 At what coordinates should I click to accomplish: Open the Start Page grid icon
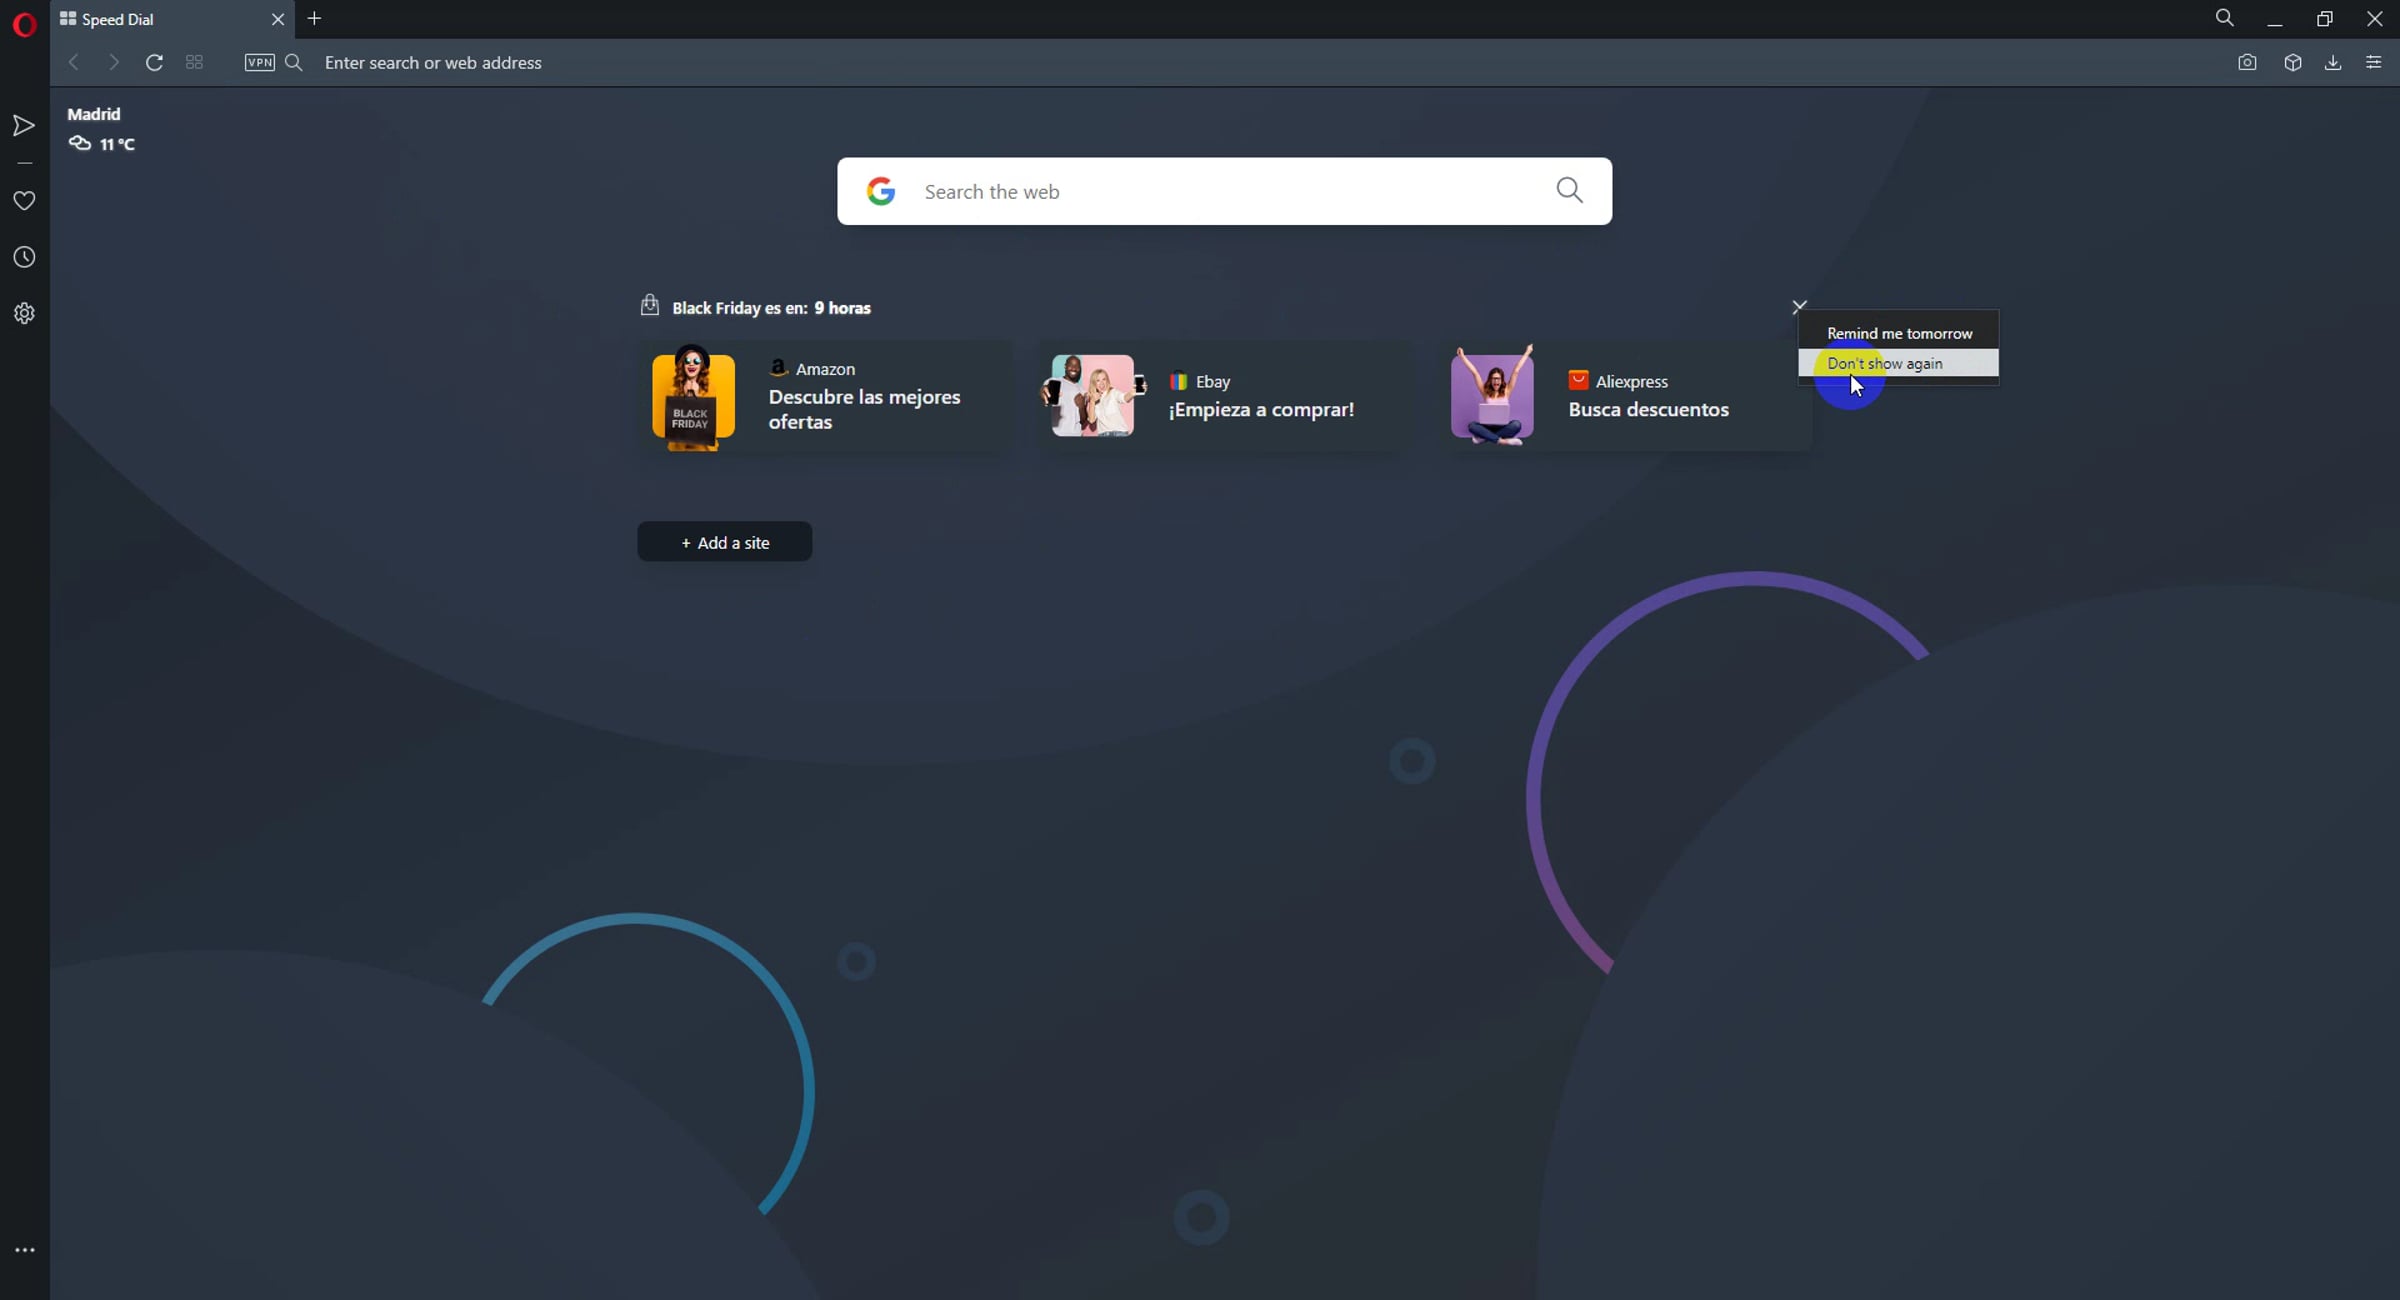(195, 62)
